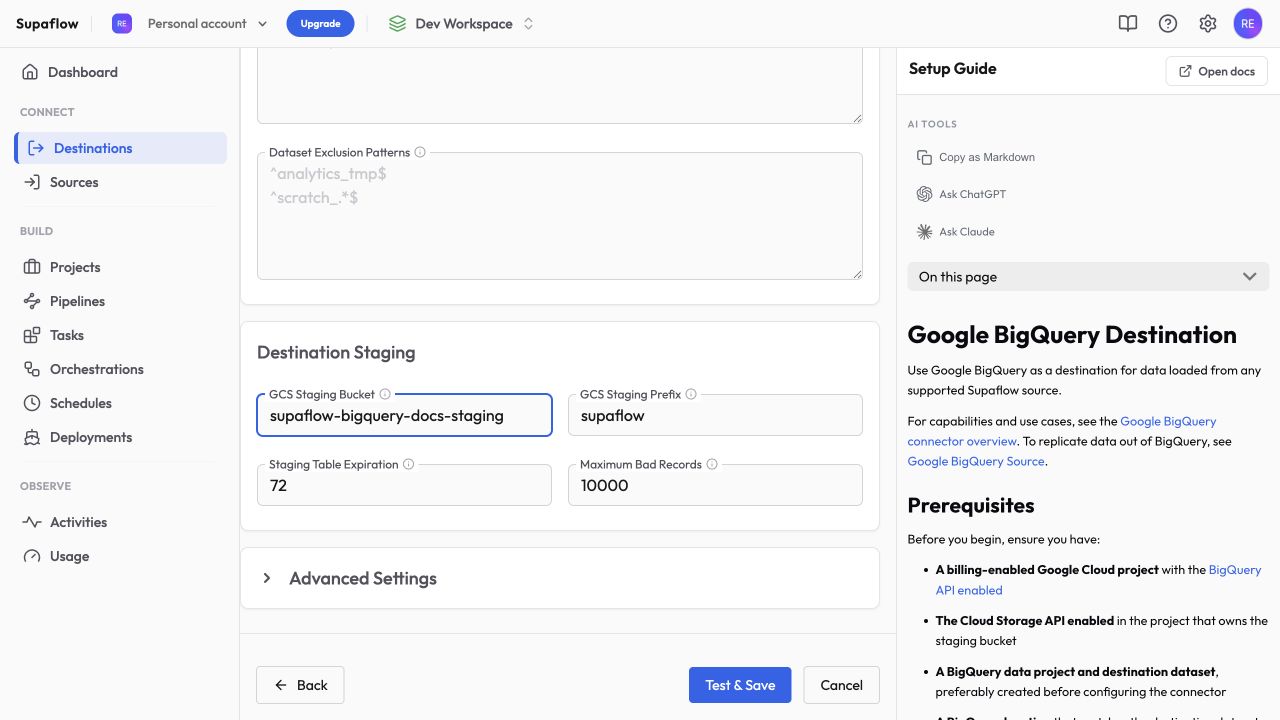
Task: Open the Dev Workspace switcher
Action: 462,23
